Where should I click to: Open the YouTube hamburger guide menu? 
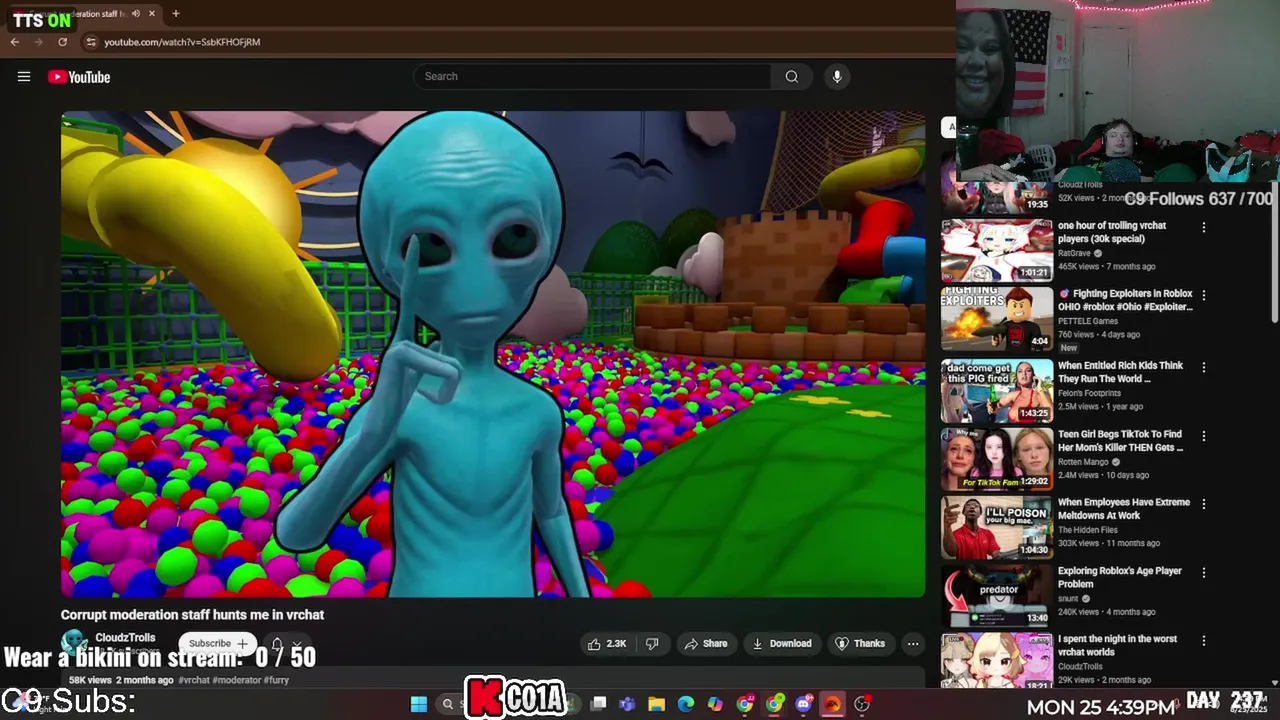pyautogui.click(x=24, y=77)
